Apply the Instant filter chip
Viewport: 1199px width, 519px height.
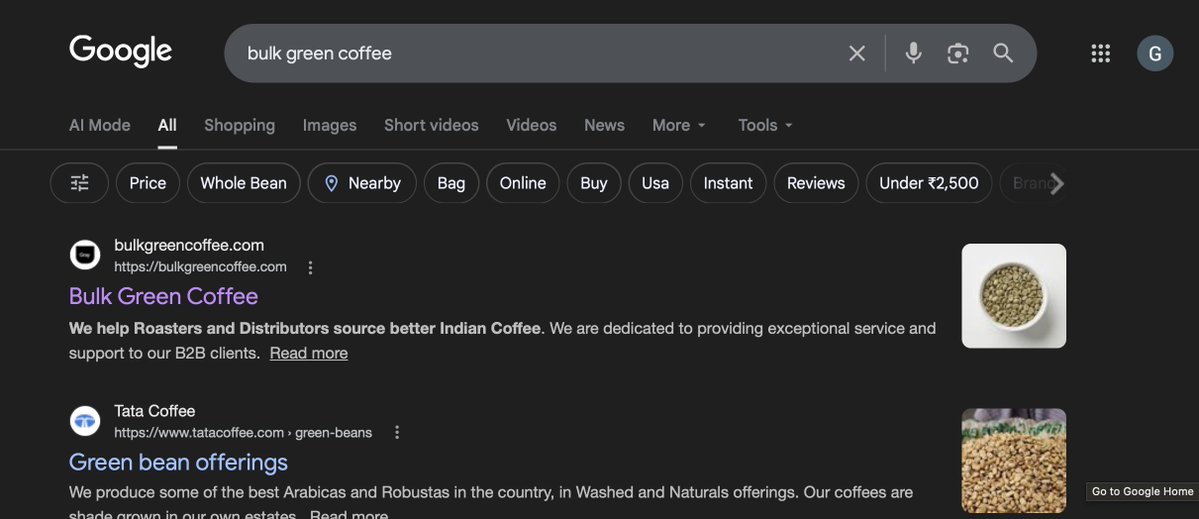728,183
